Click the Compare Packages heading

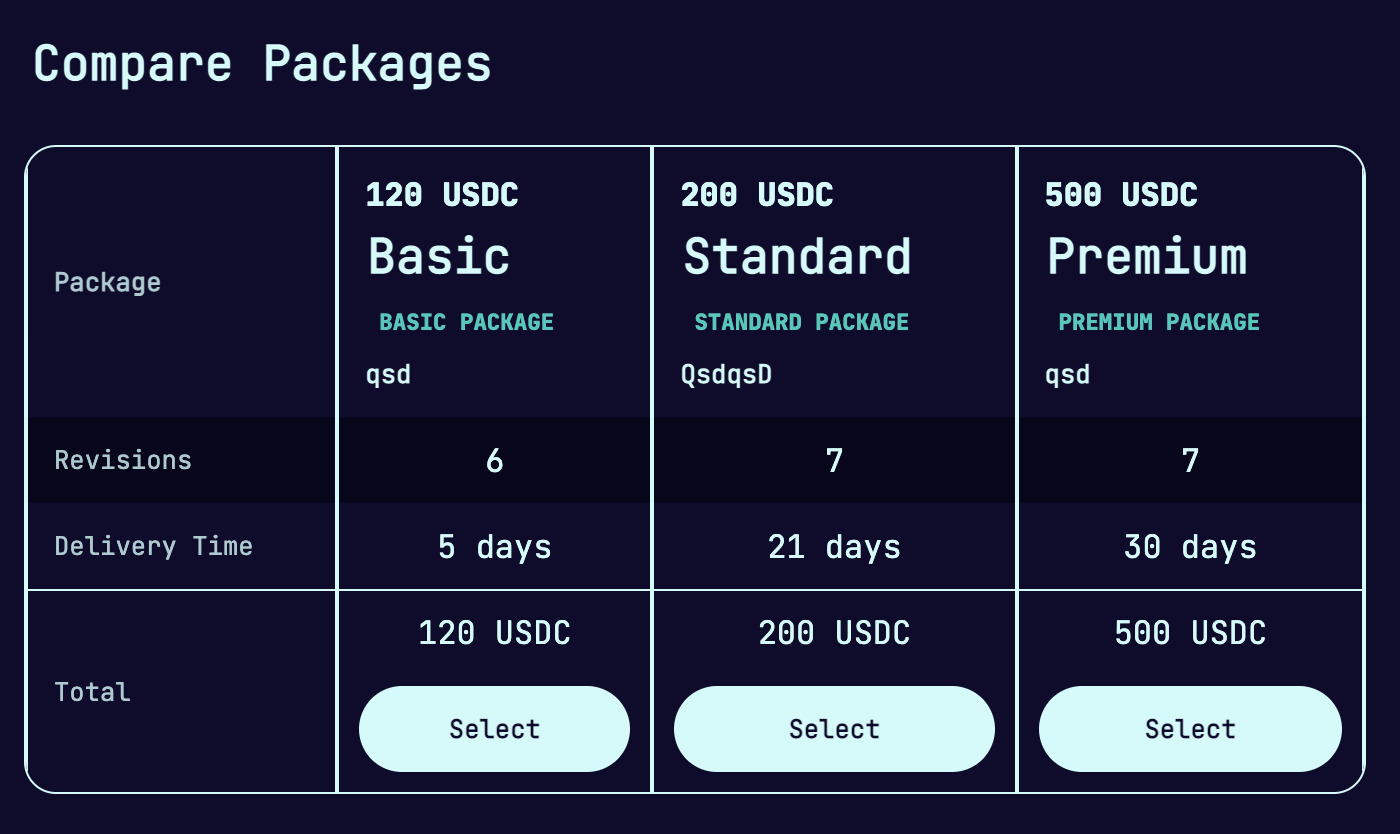coord(262,63)
